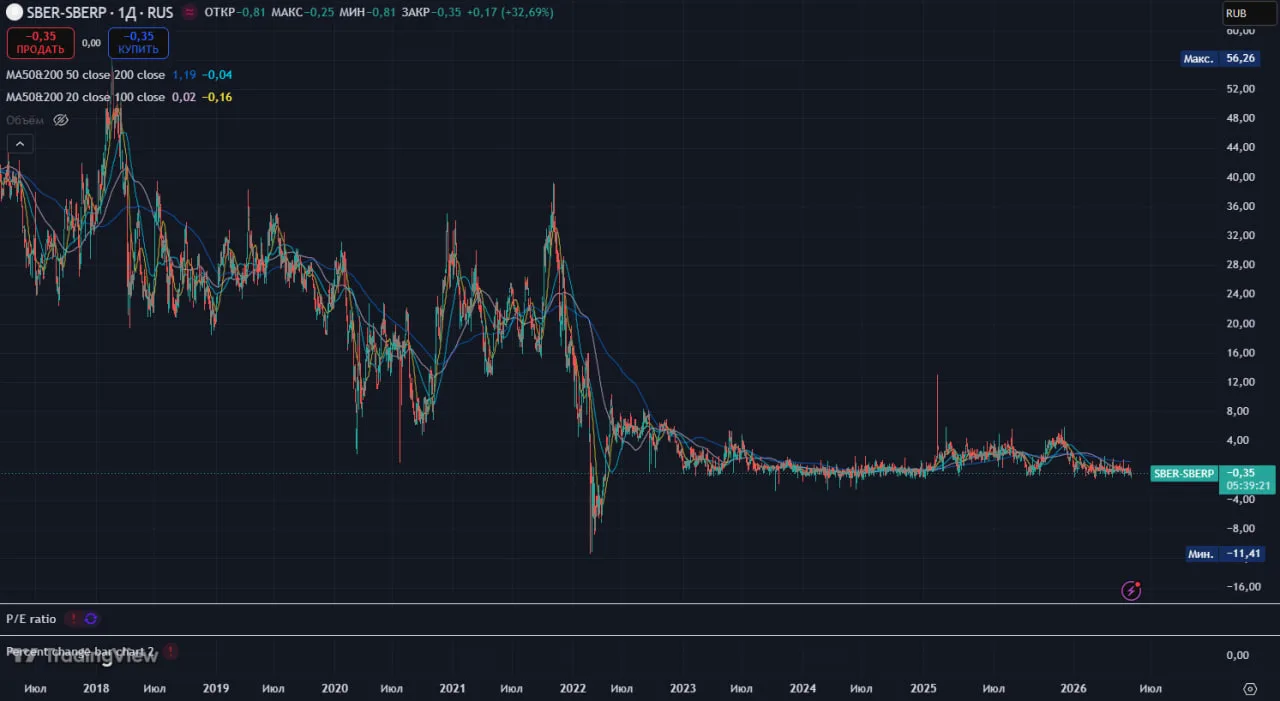
Task: Select the MA50&200 20 close 100 close indicator
Action: click(86, 97)
